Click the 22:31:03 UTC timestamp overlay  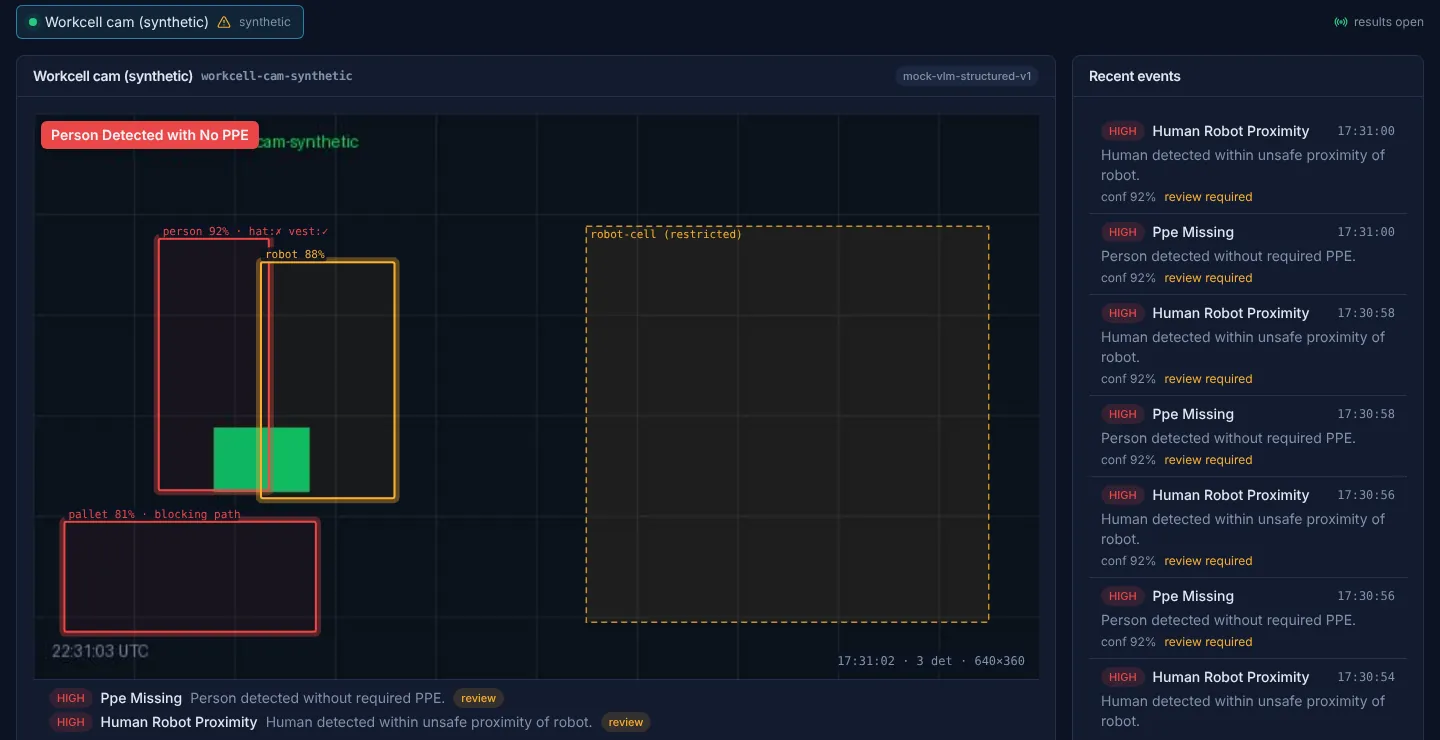click(x=100, y=651)
